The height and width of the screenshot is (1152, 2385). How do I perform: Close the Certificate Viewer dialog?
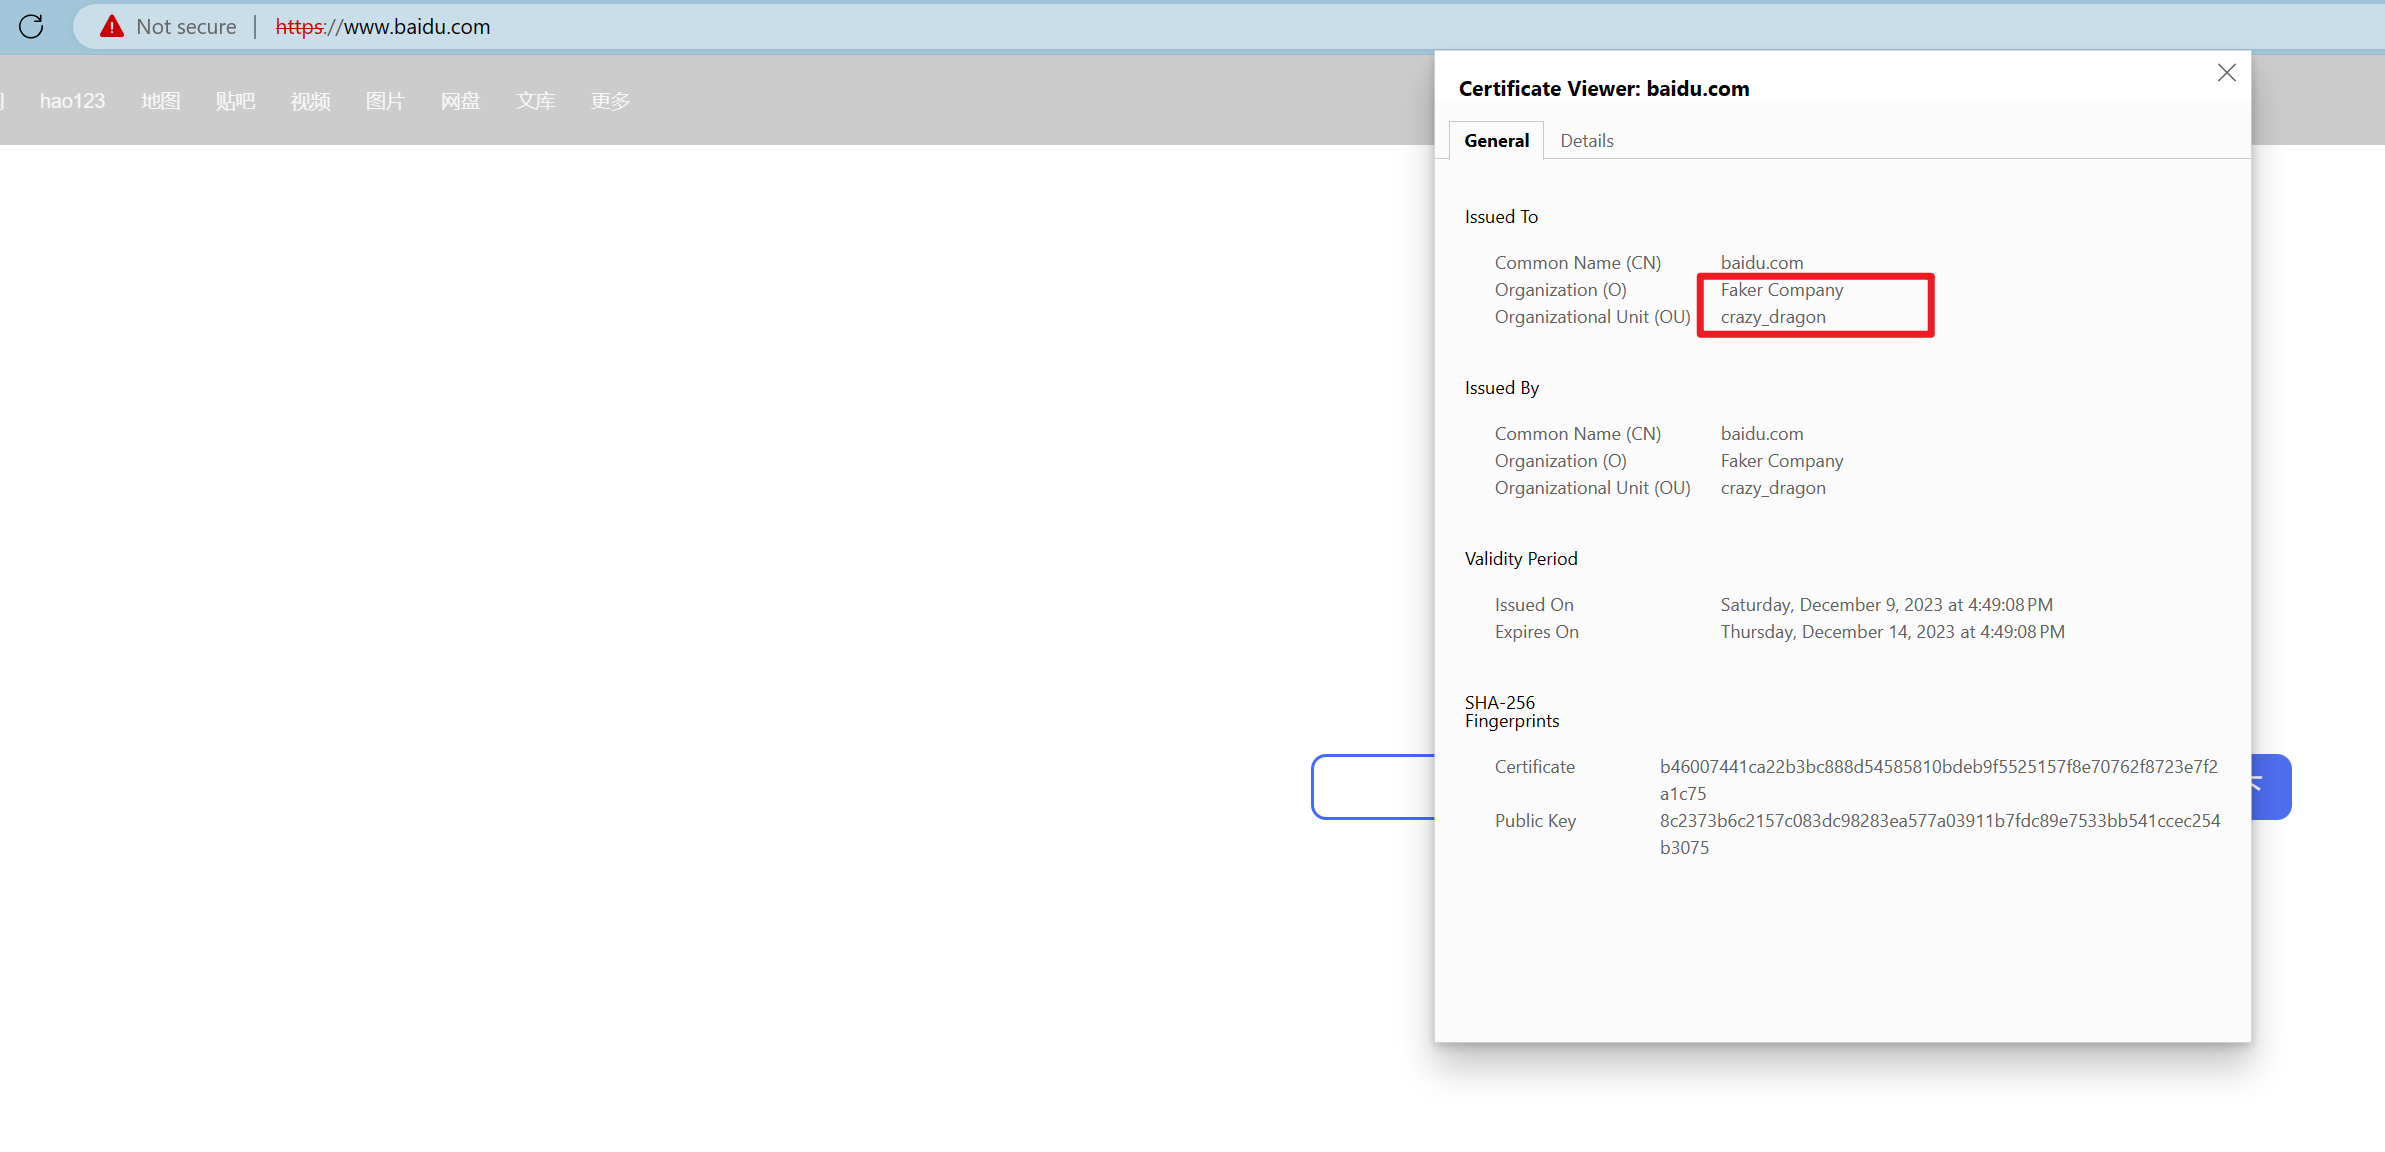(x=2226, y=73)
